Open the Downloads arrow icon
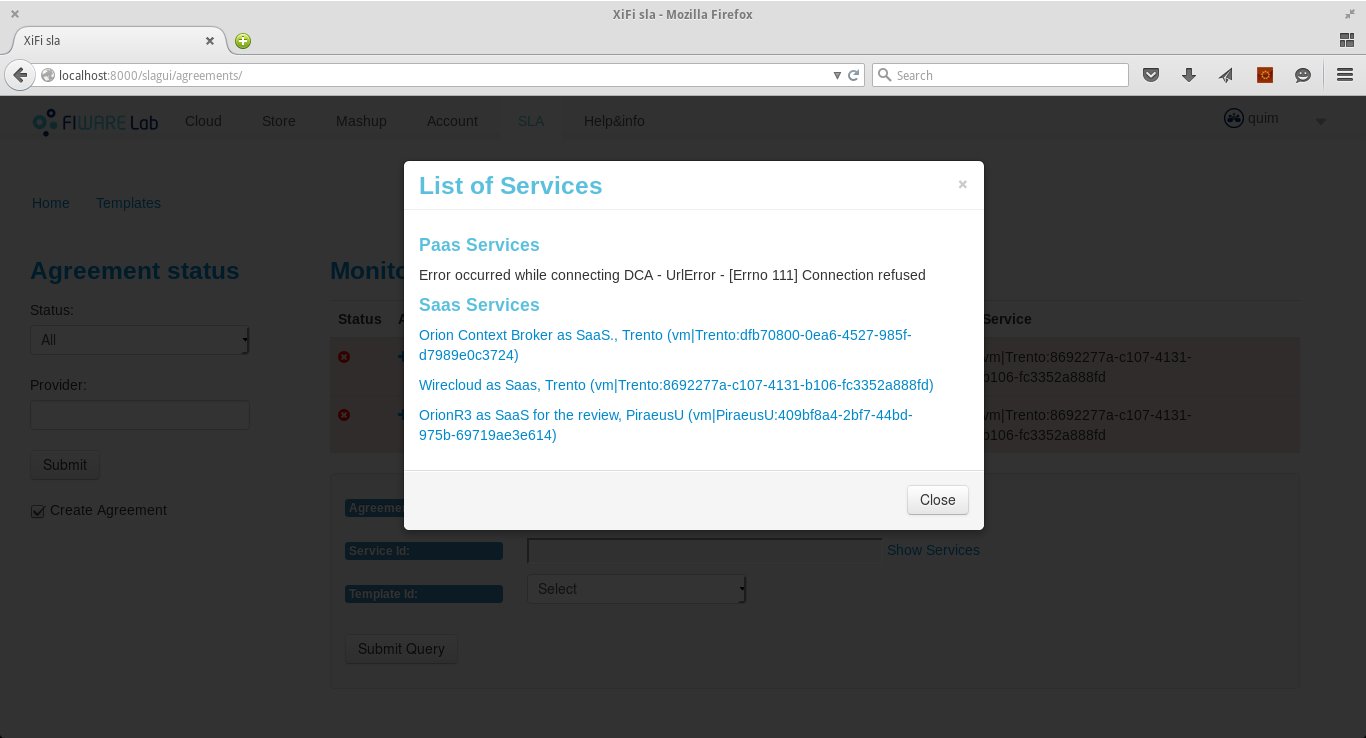 [x=1189, y=75]
